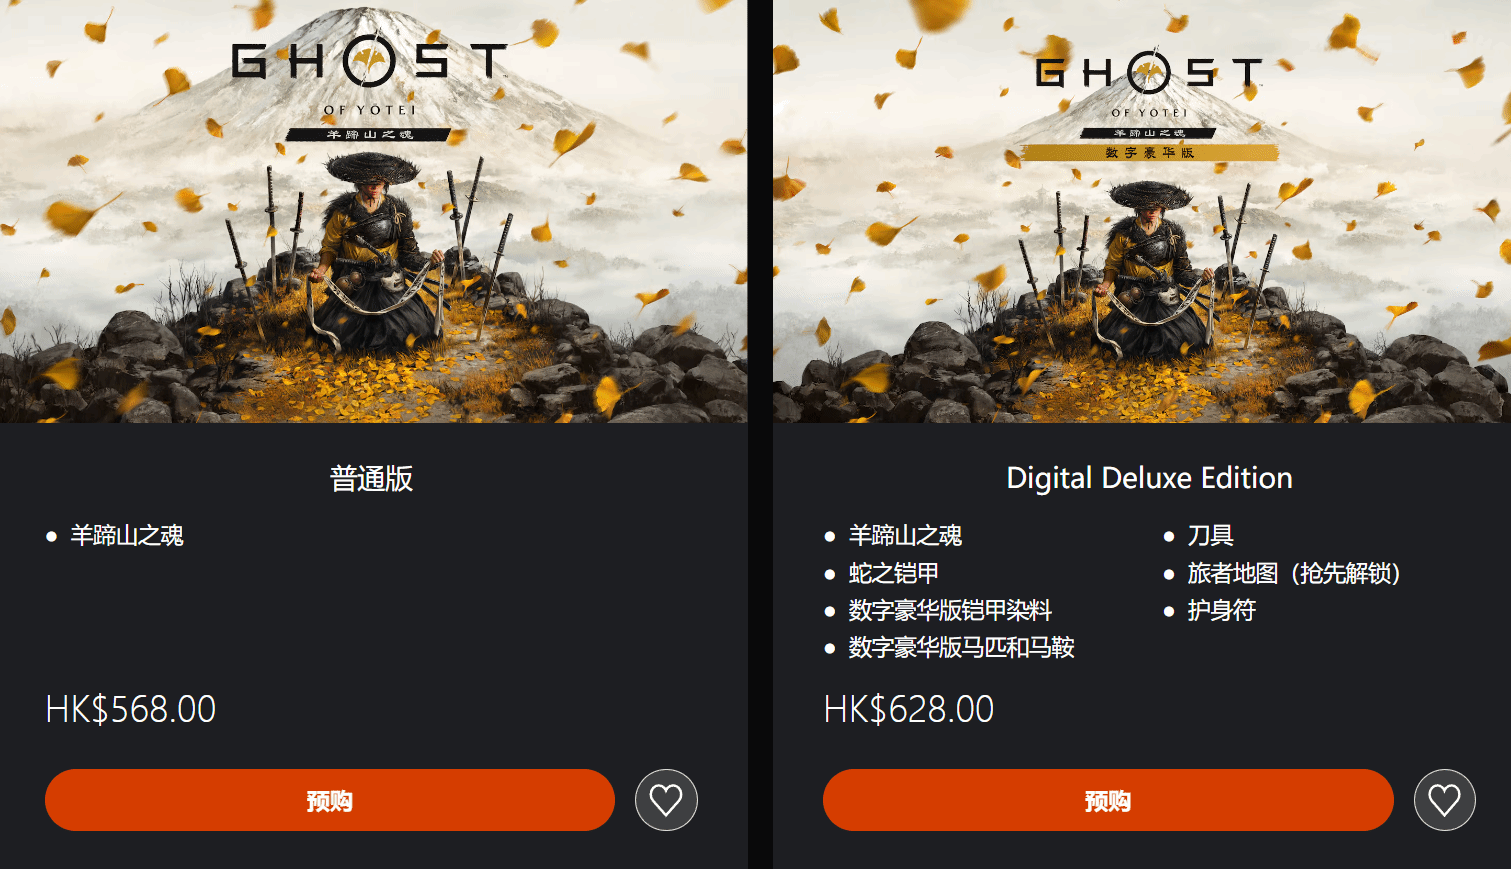Screen dimensions: 1511x869
Task: Add Digital Deluxe Edition to the wishlist with its heart icon
Action: click(x=1444, y=800)
